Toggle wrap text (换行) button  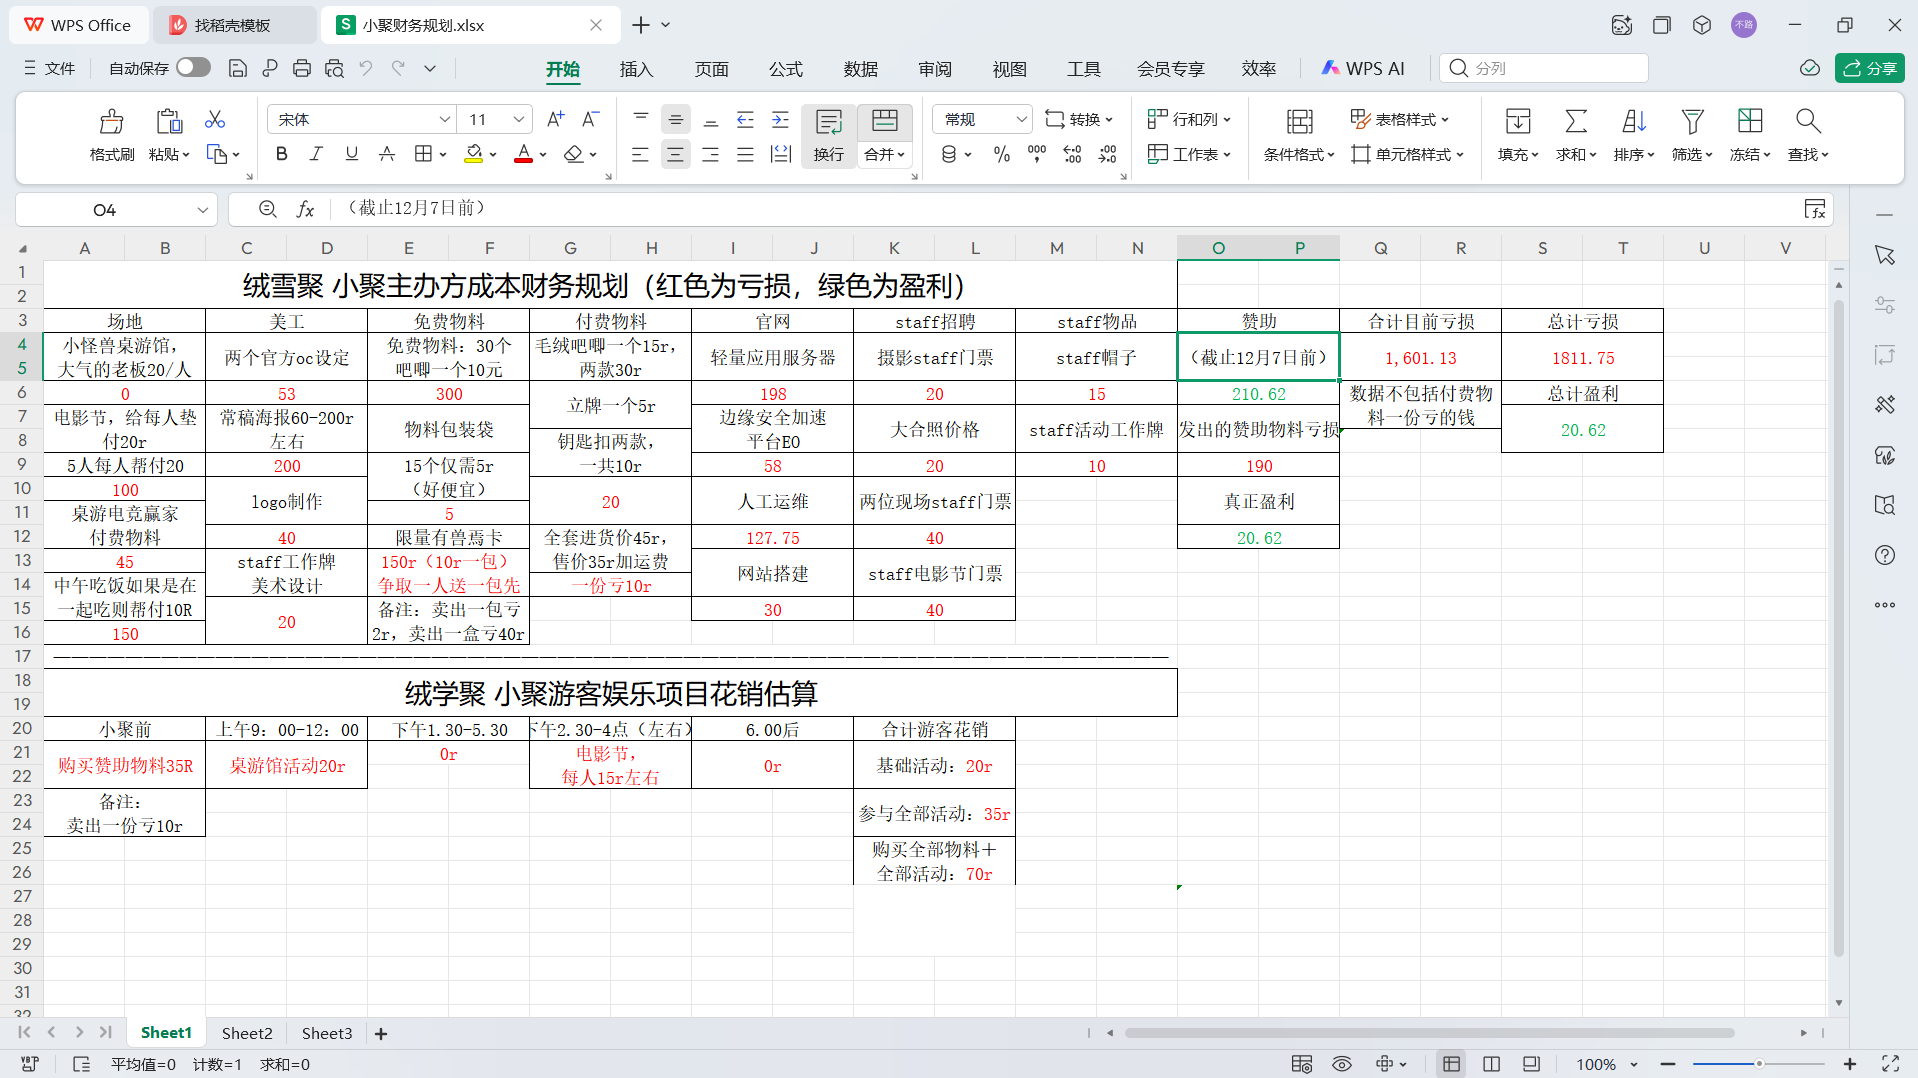click(x=828, y=135)
